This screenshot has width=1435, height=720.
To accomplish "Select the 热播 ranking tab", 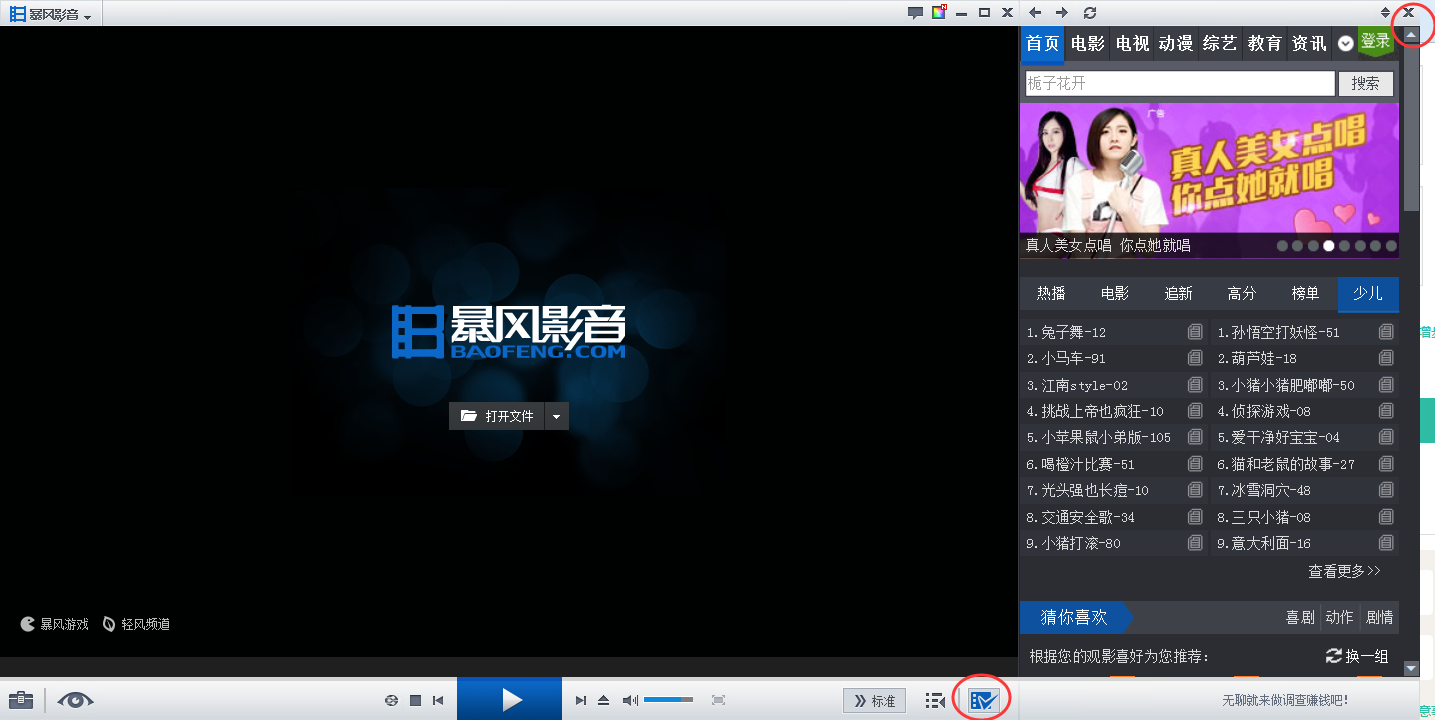I will point(1051,294).
